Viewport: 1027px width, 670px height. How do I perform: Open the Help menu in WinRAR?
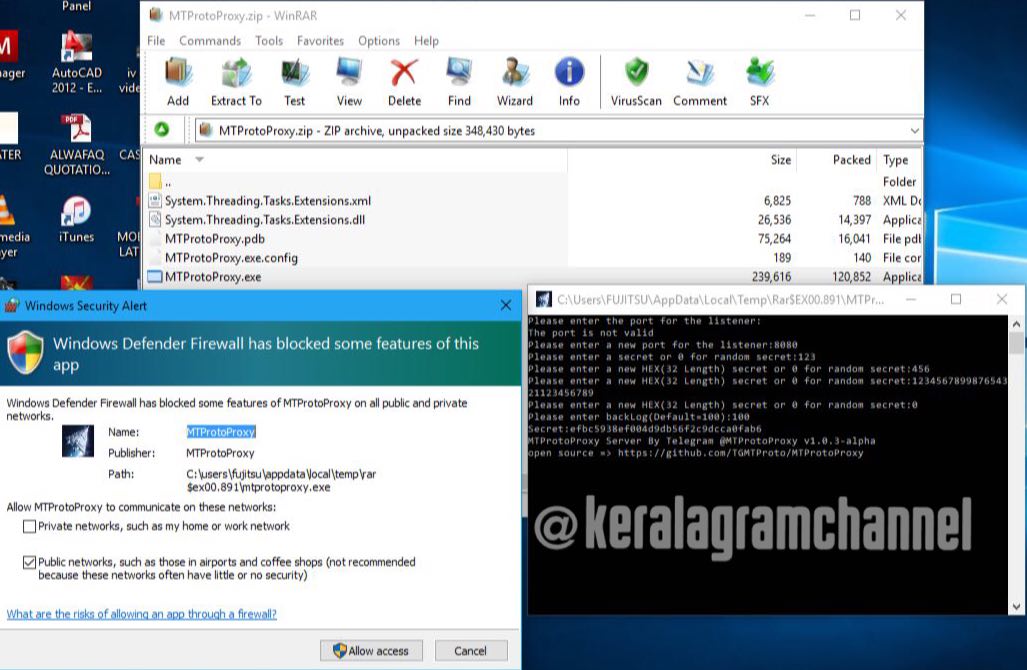point(426,41)
